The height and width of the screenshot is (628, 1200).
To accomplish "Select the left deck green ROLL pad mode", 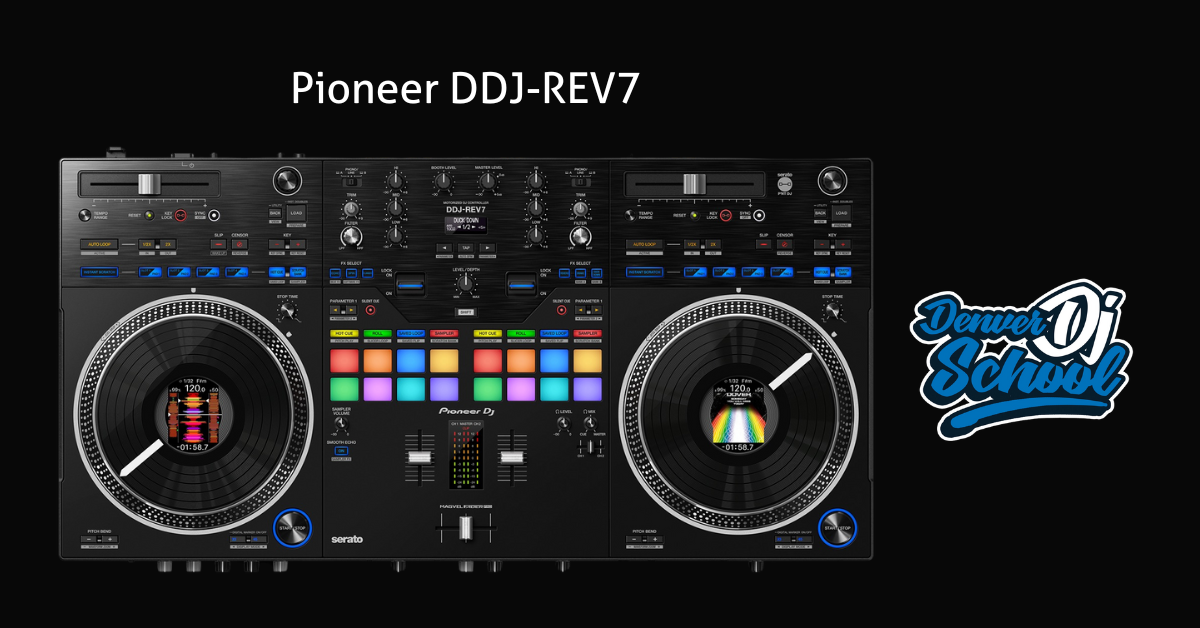I will coord(377,333).
